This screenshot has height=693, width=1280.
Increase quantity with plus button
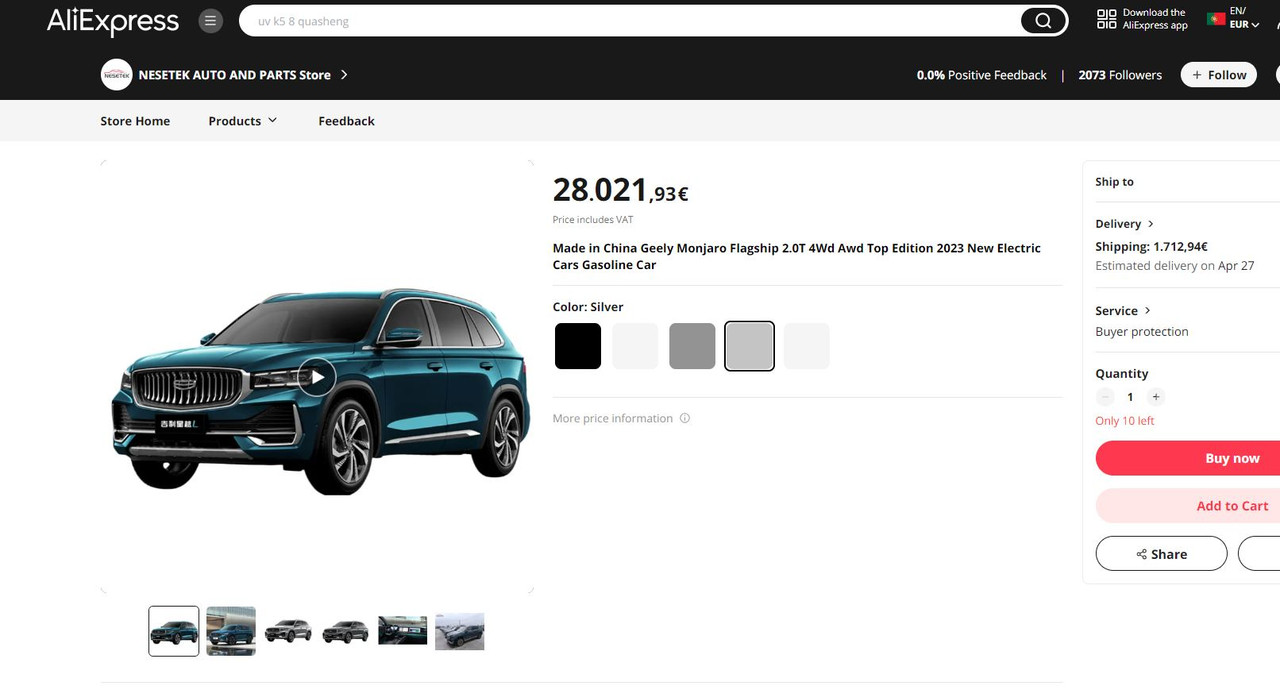pos(1156,397)
